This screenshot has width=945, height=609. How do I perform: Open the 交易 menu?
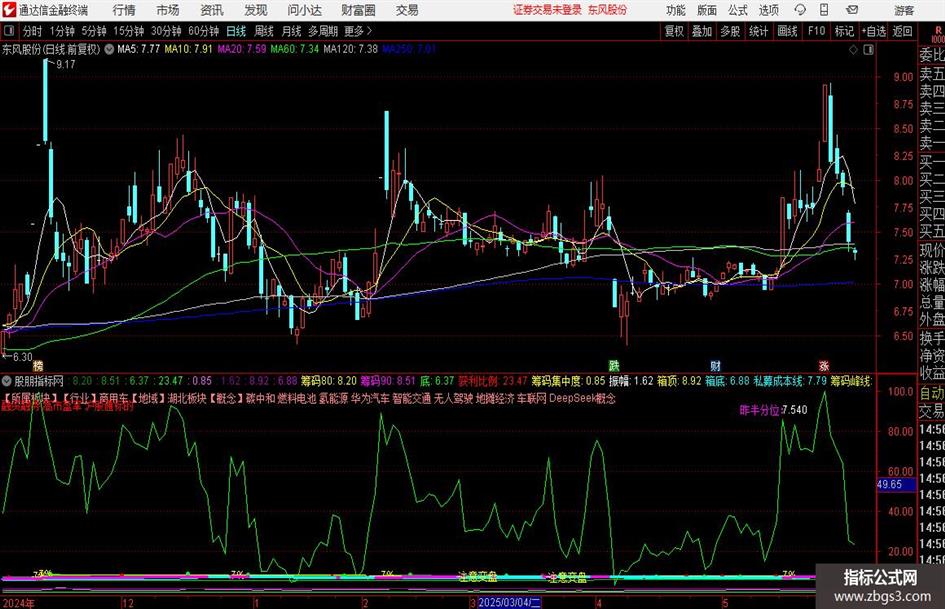point(407,10)
